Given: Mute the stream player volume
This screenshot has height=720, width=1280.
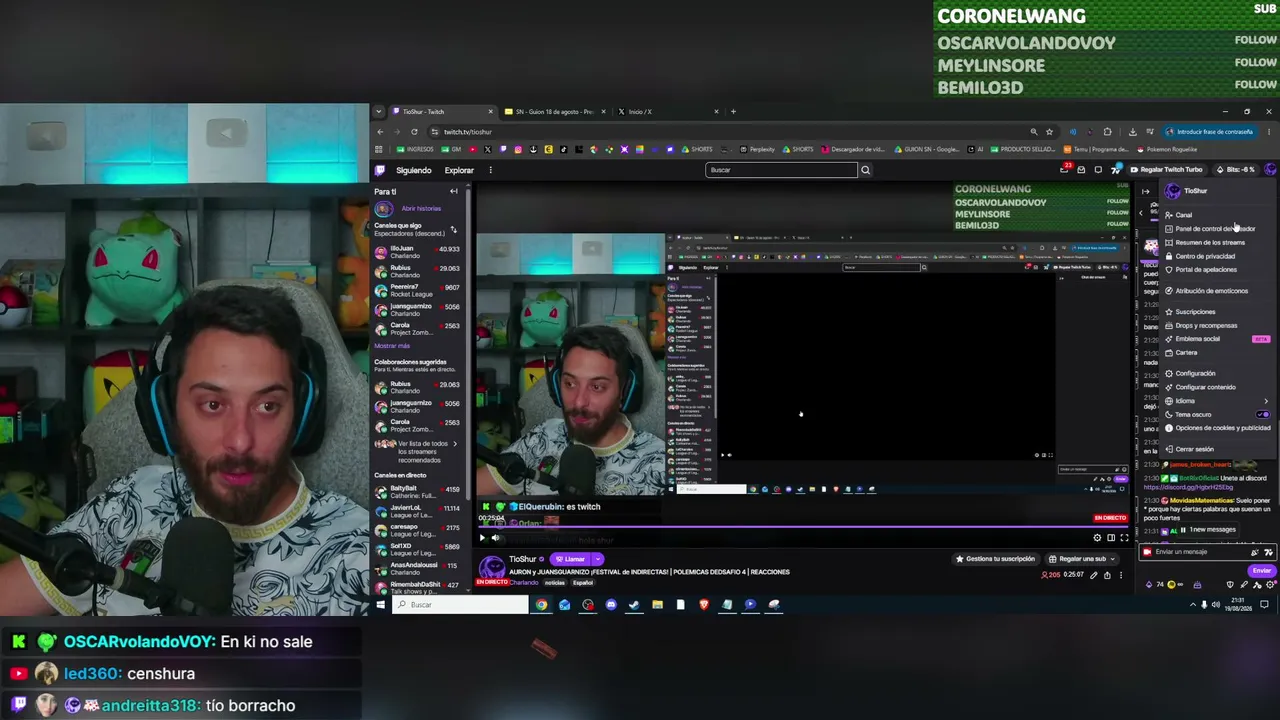Looking at the screenshot, I should 495,538.
